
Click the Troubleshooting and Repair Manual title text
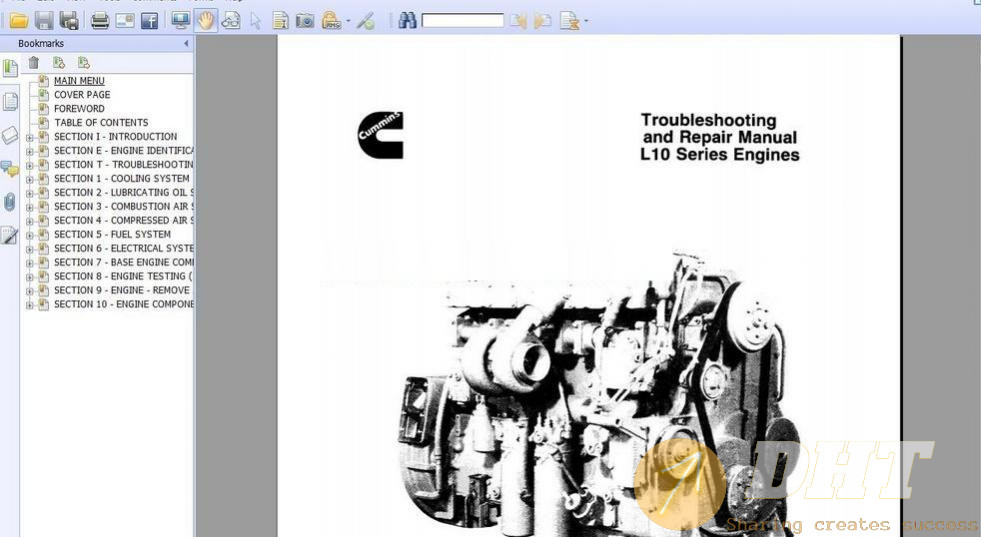click(x=719, y=137)
